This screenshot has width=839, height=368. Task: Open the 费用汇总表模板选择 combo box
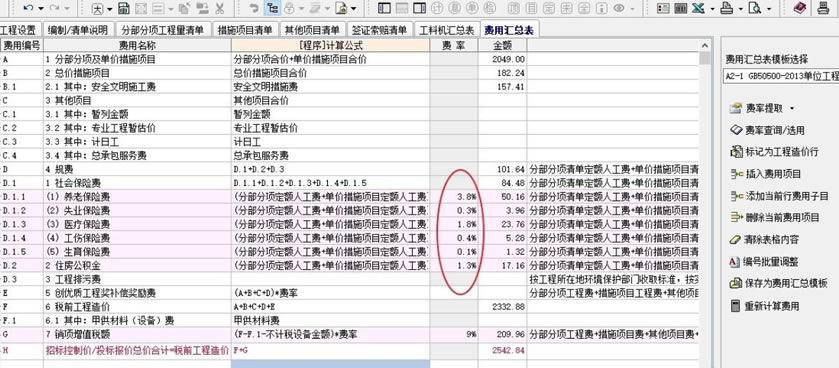[782, 76]
